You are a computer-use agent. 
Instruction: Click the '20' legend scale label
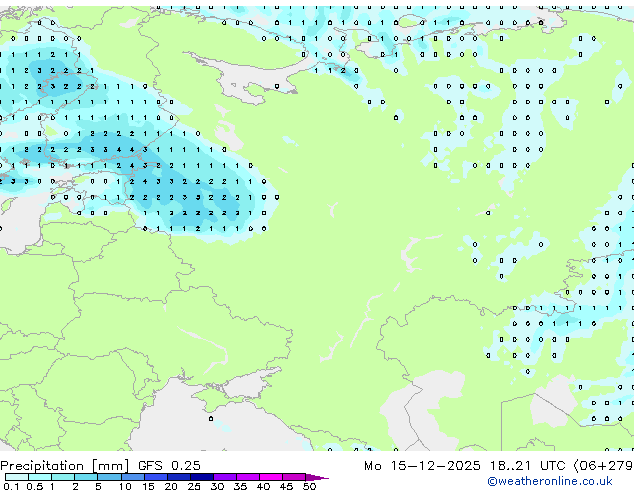[x=171, y=486]
